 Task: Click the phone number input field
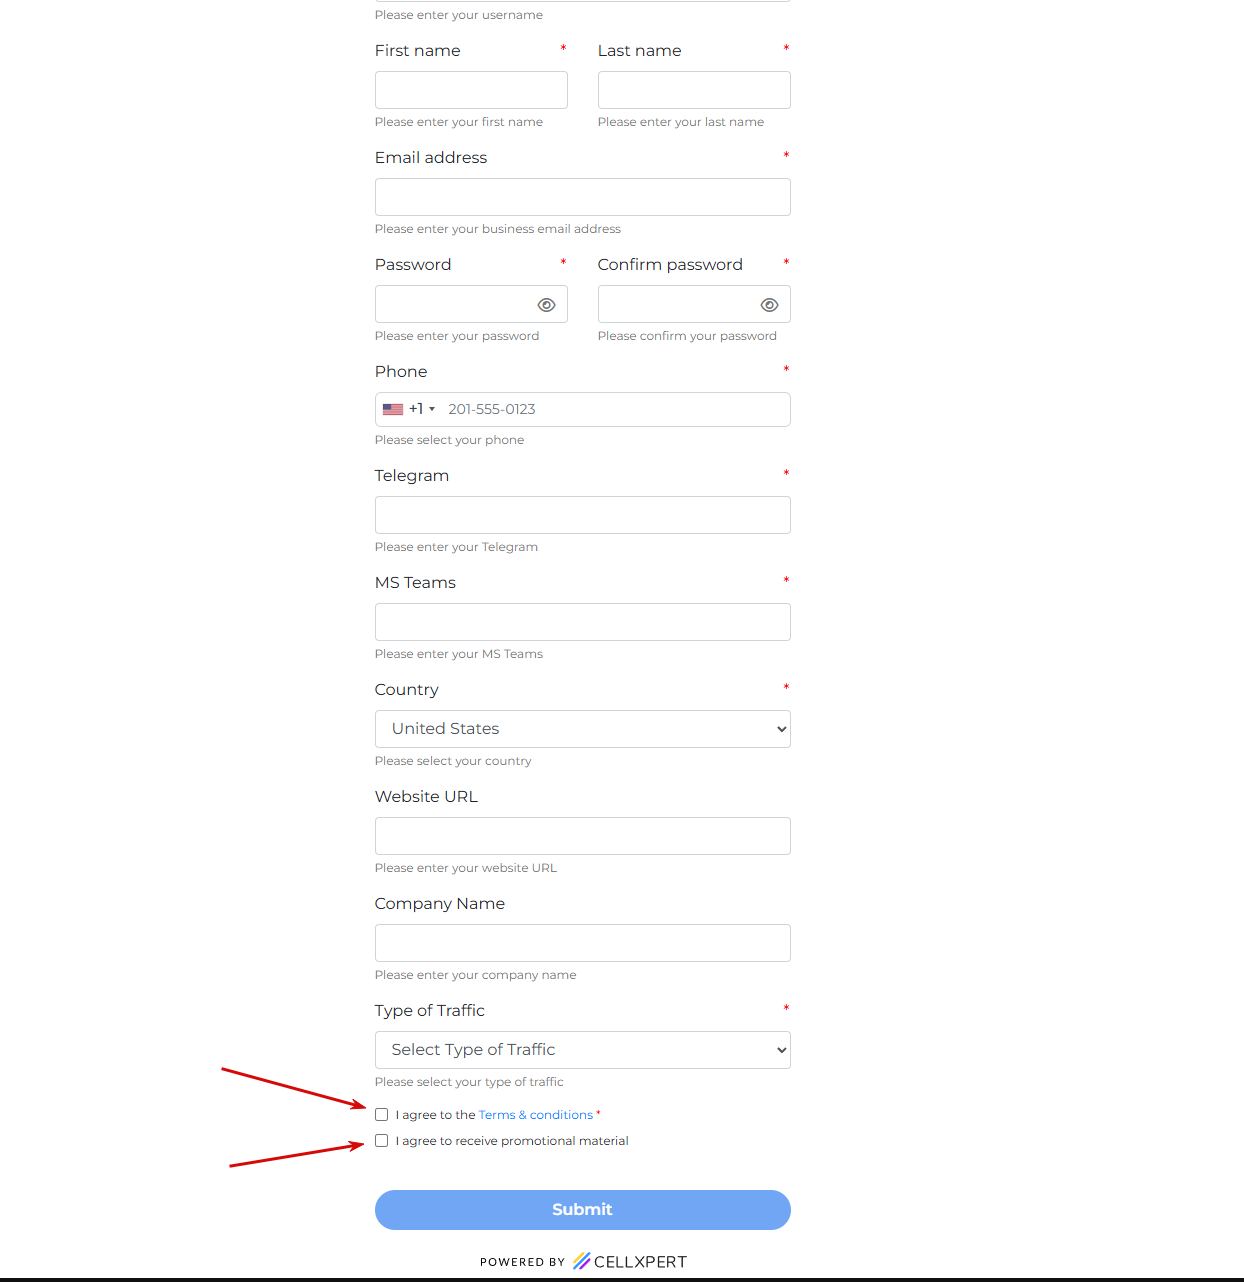pos(612,409)
